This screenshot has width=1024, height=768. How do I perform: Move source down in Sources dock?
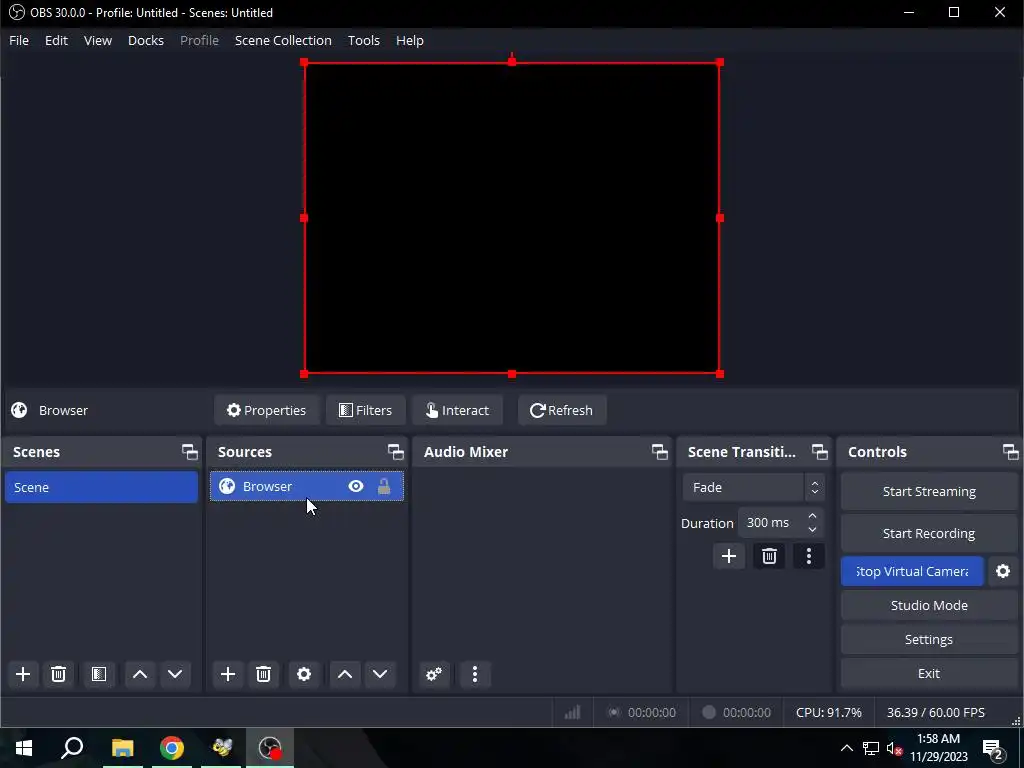[380, 674]
